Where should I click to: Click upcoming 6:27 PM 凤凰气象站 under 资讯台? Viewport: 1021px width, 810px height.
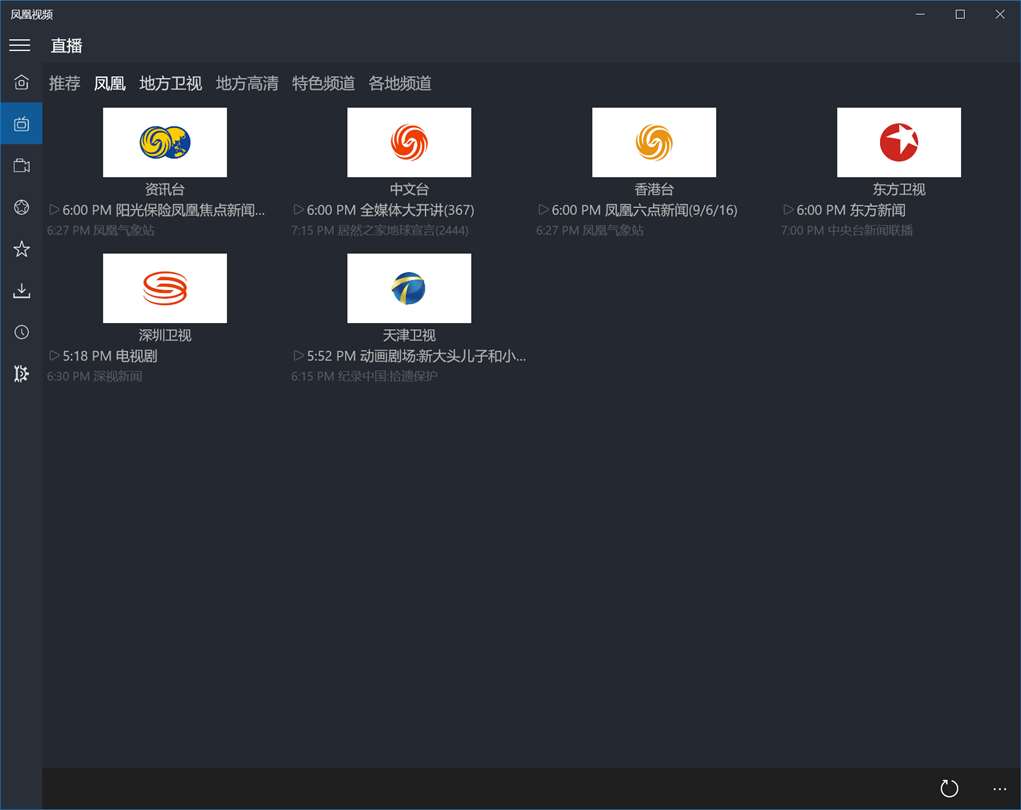(x=101, y=230)
